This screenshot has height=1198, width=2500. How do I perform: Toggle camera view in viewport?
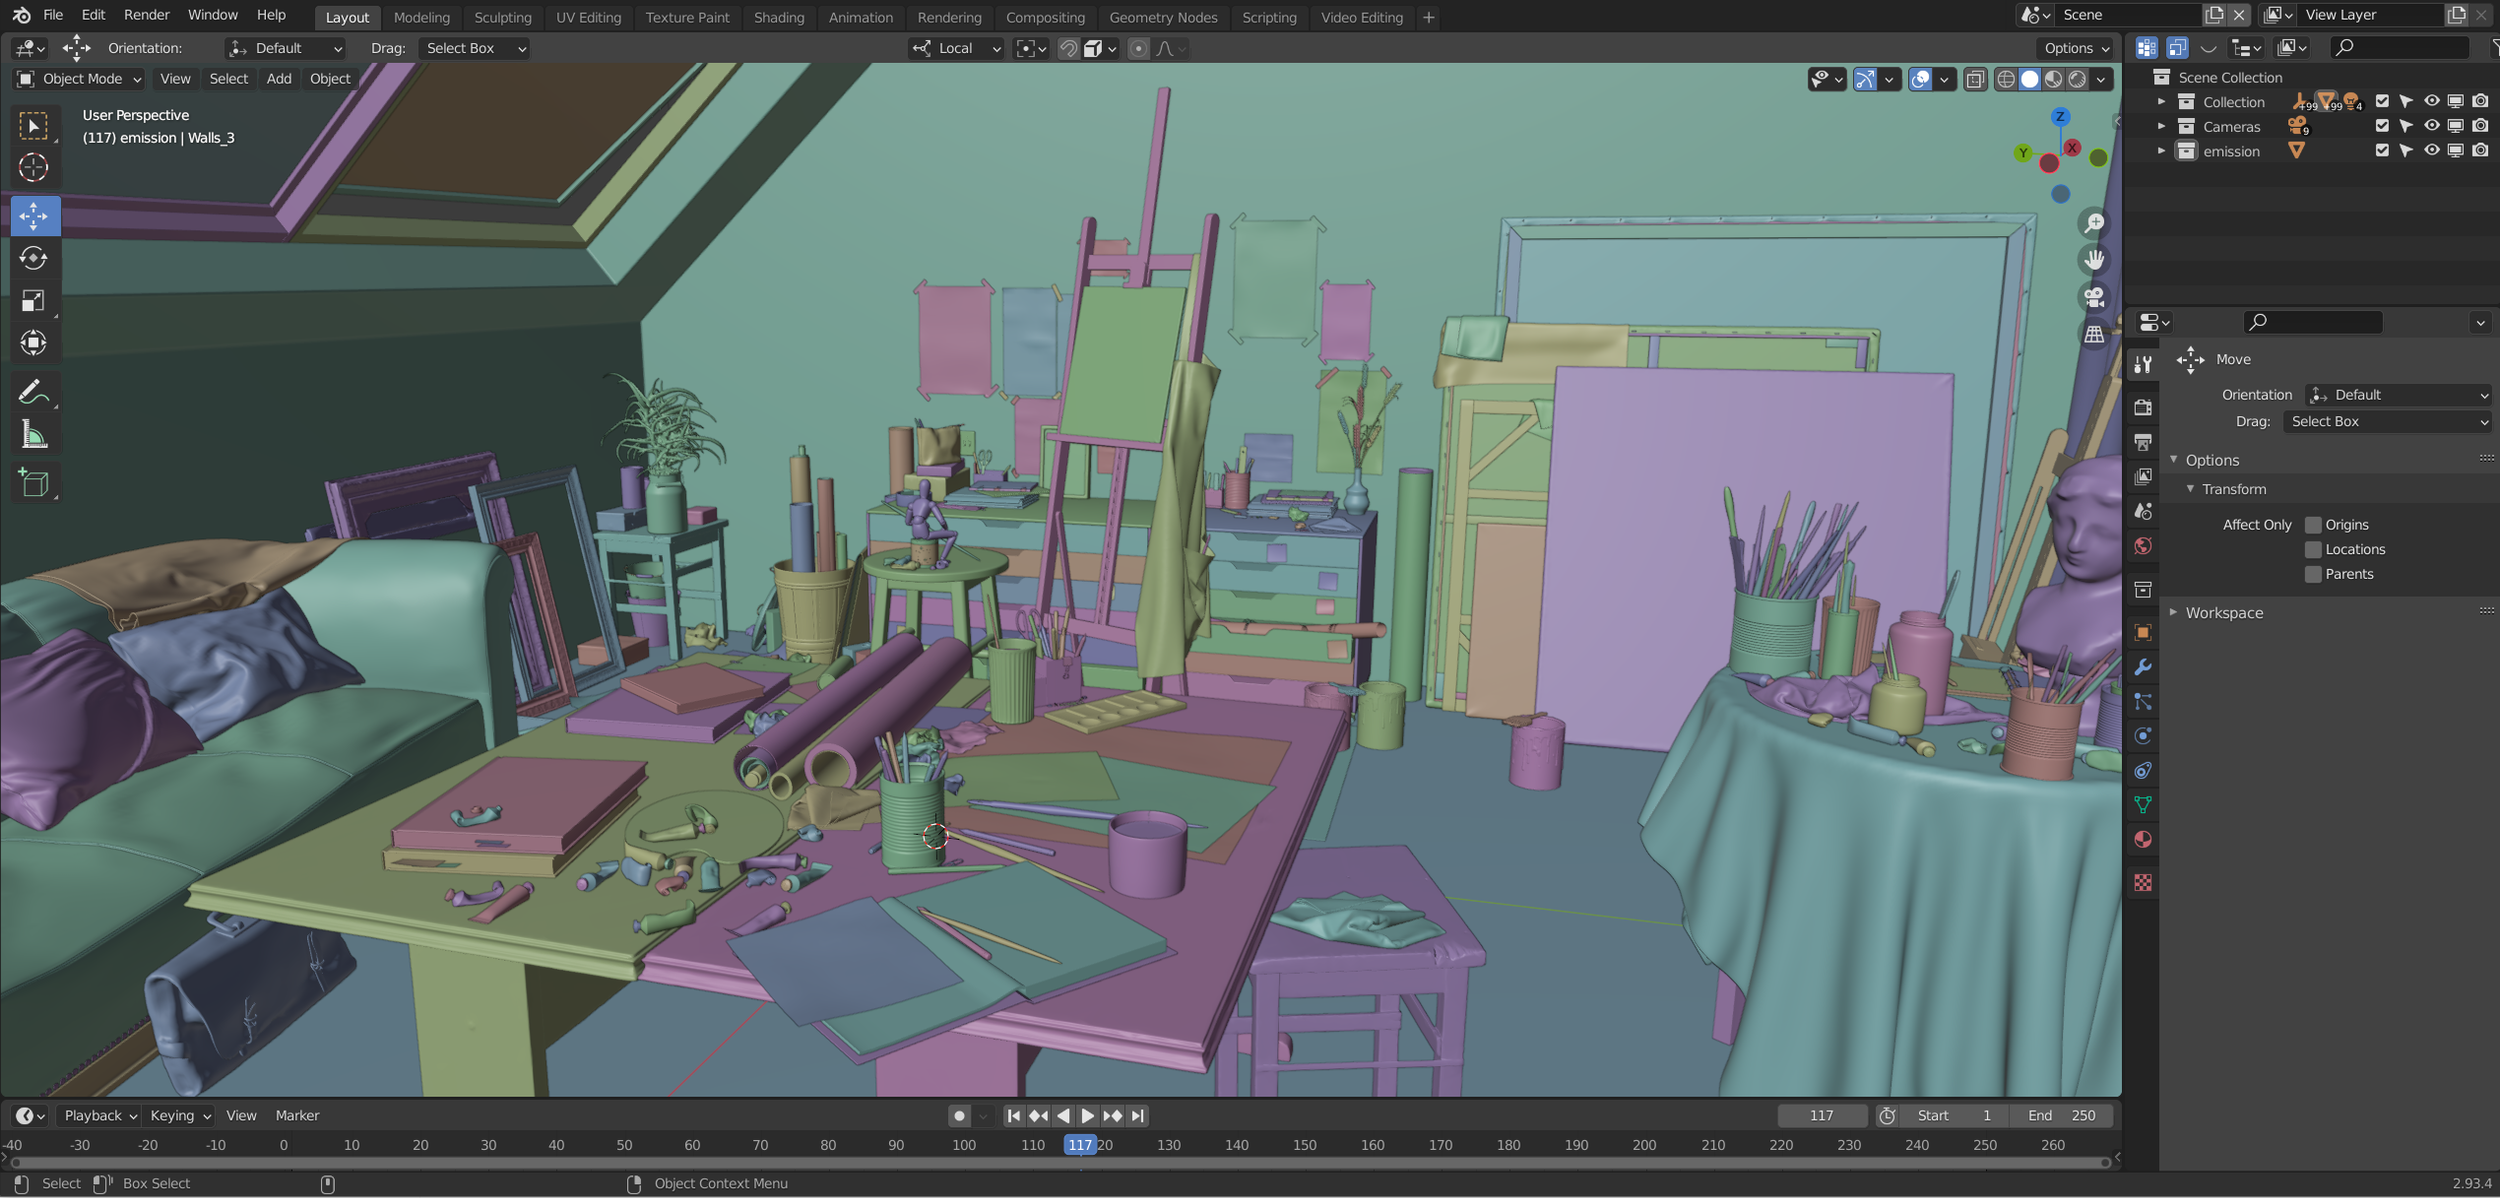pos(2094,297)
